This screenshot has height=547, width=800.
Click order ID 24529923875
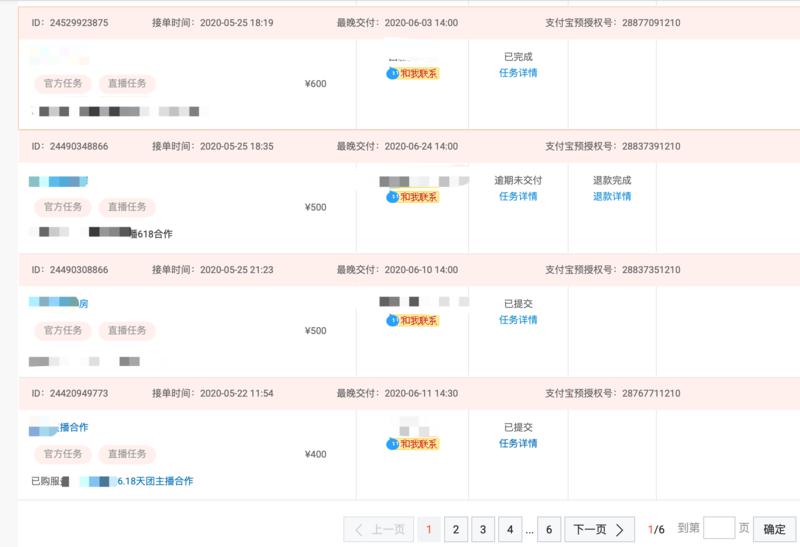point(70,22)
